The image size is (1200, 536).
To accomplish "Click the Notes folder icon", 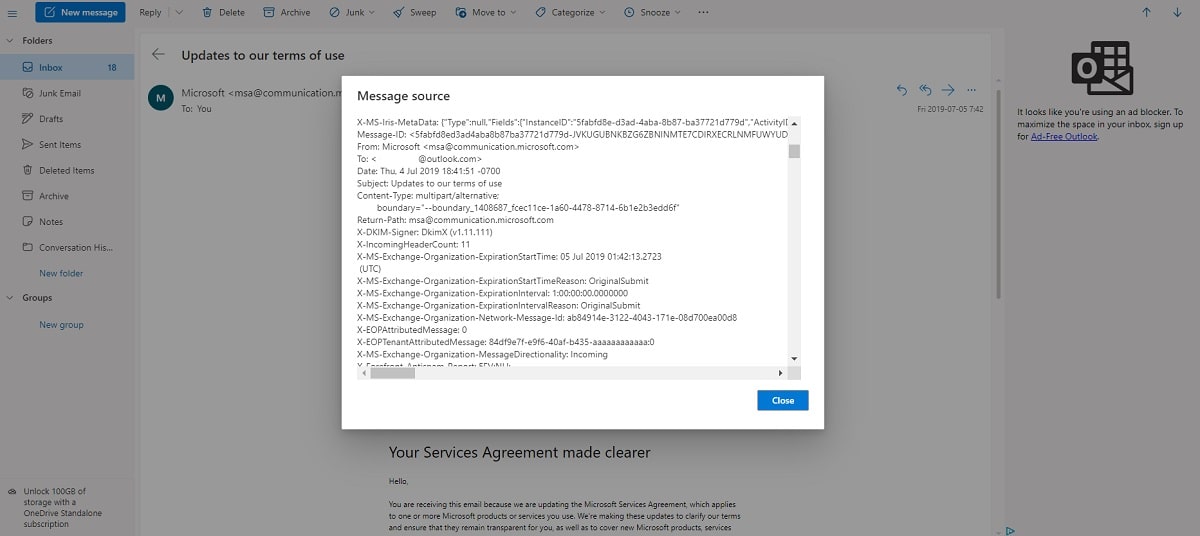I will (x=29, y=222).
